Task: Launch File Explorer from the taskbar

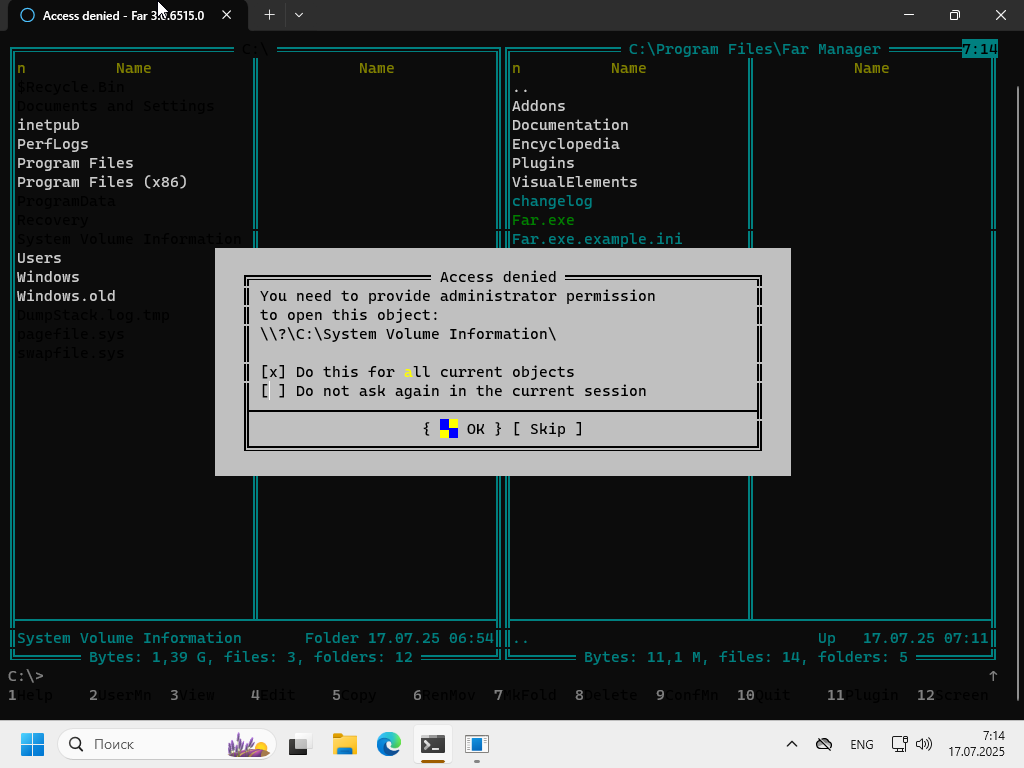Action: [x=345, y=744]
